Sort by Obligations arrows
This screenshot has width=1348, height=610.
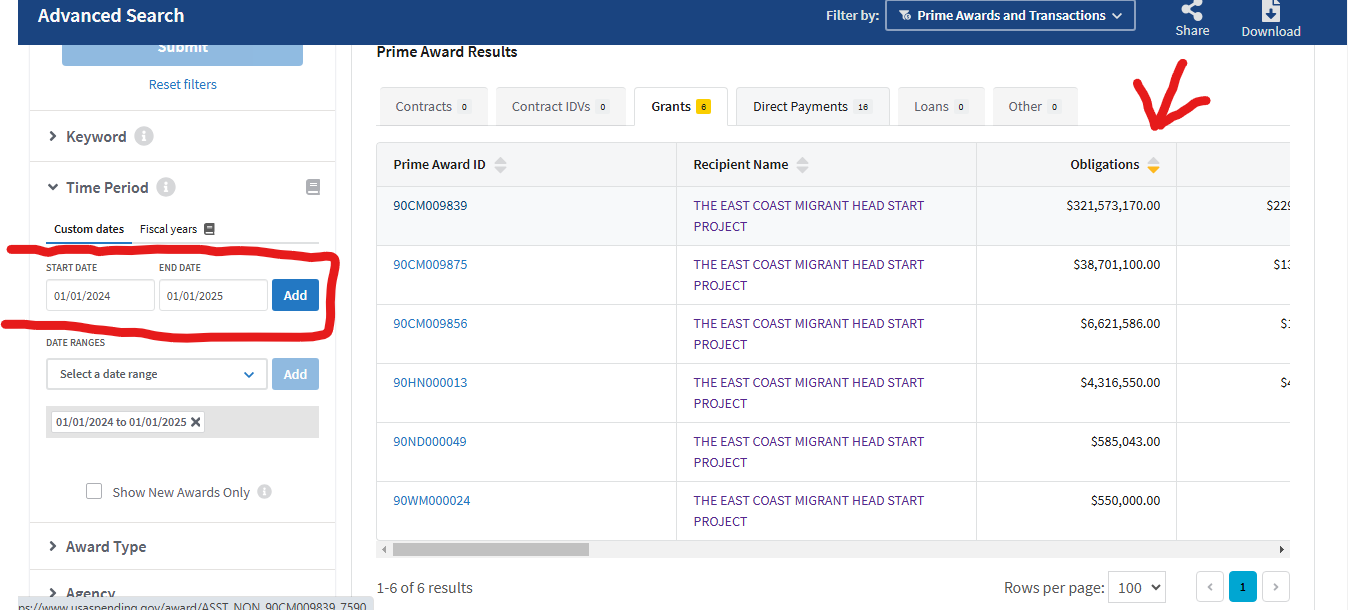pyautogui.click(x=1153, y=165)
